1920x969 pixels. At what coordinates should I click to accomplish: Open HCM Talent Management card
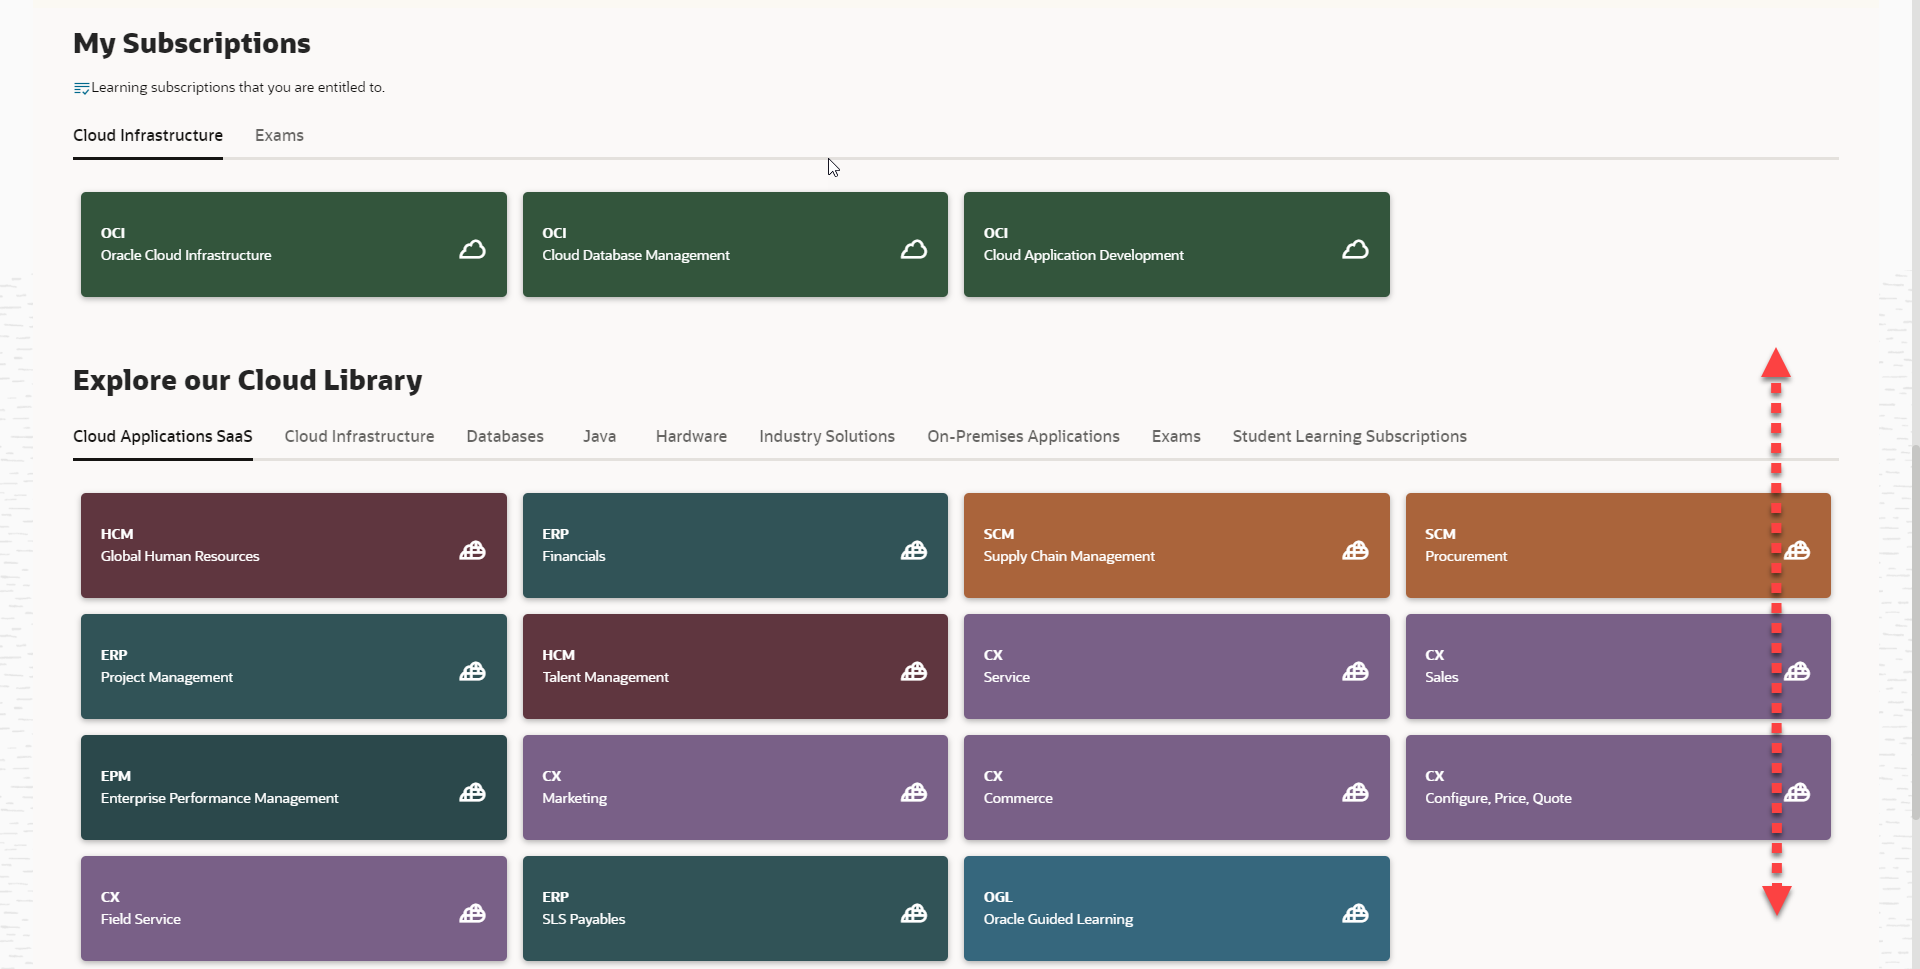735,666
